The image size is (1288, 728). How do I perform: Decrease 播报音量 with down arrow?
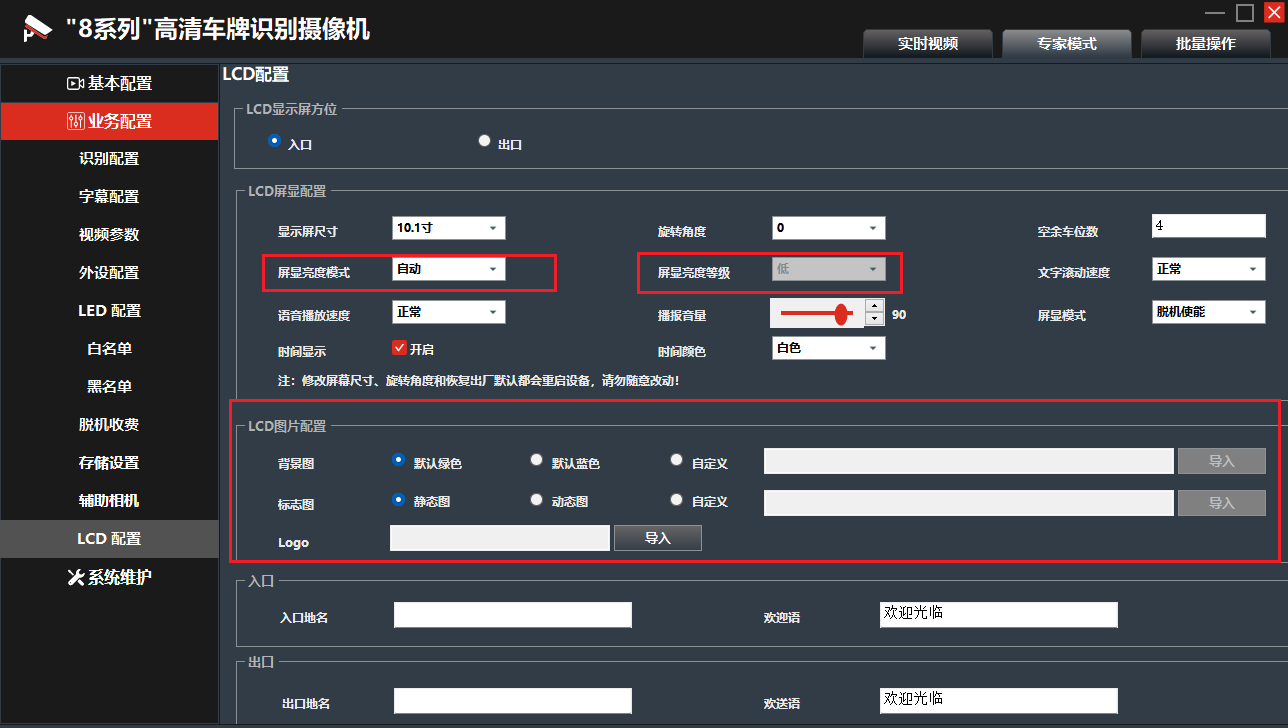tap(875, 319)
